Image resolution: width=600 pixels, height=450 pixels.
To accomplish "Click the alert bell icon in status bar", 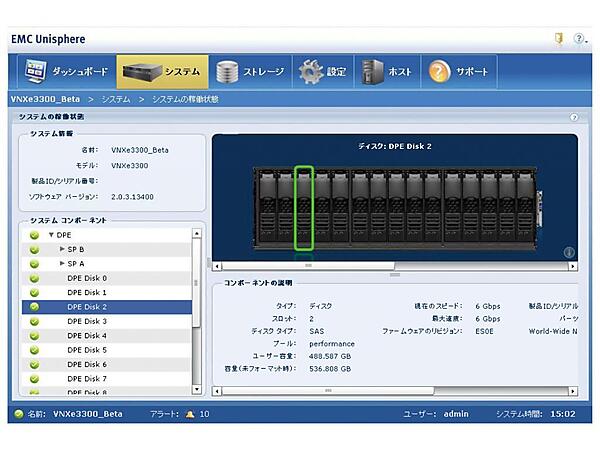I will [190, 413].
